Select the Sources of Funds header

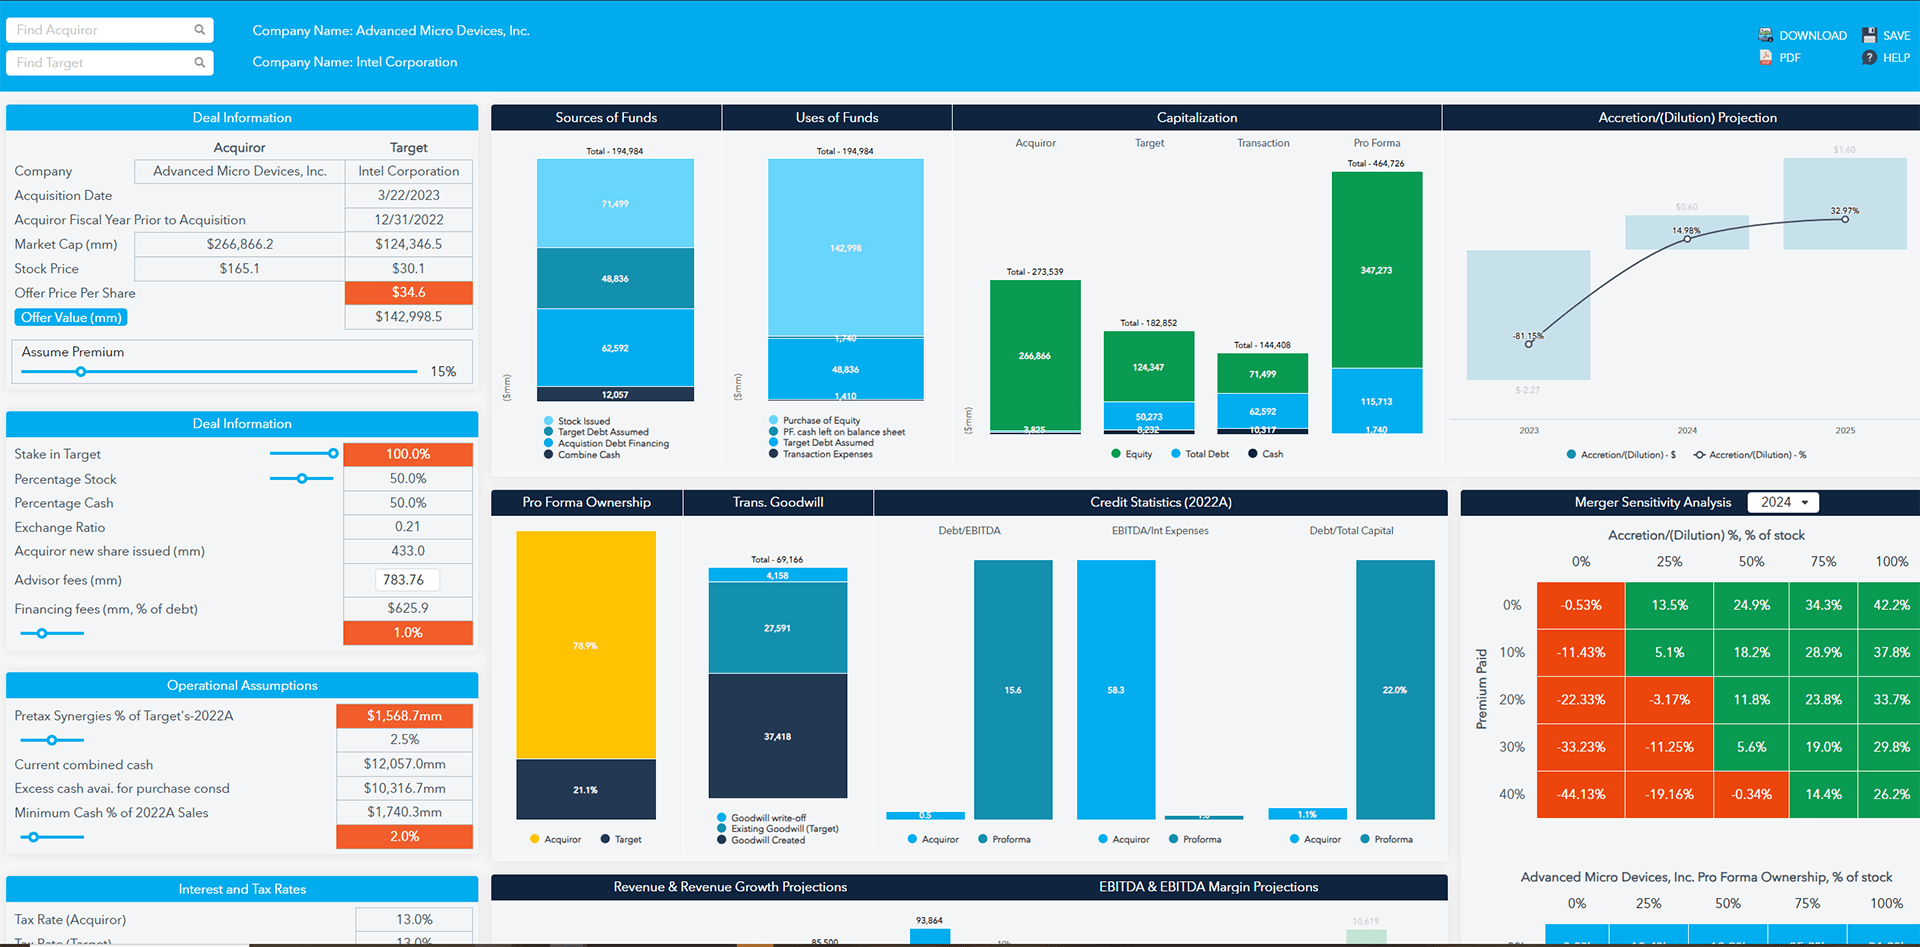606,117
